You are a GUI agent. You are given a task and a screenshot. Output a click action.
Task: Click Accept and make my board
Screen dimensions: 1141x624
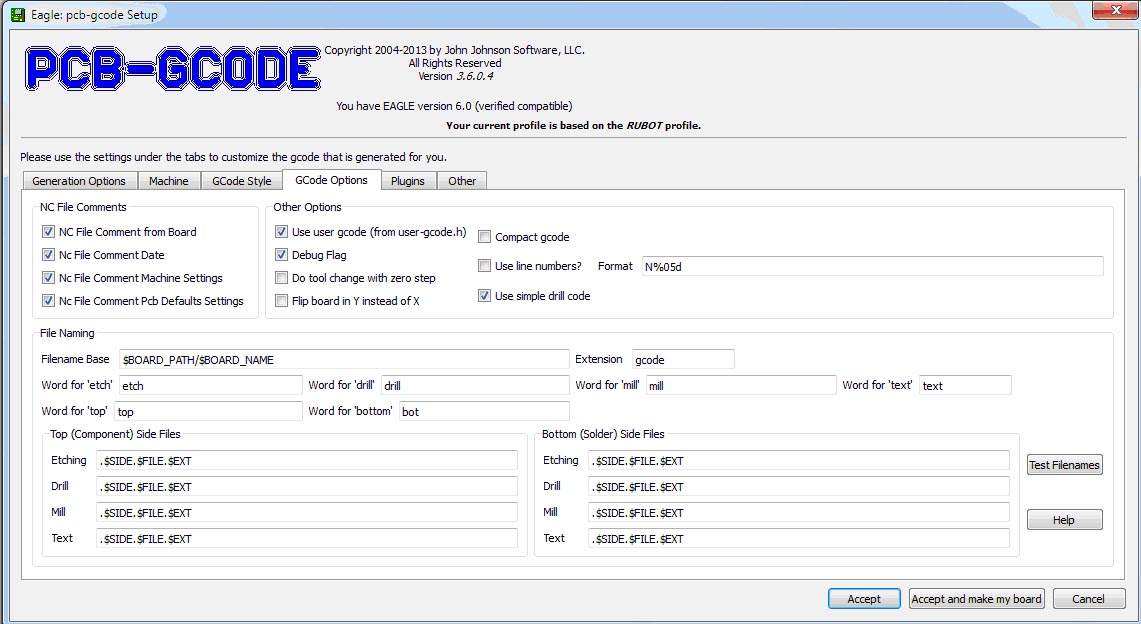(x=977, y=599)
